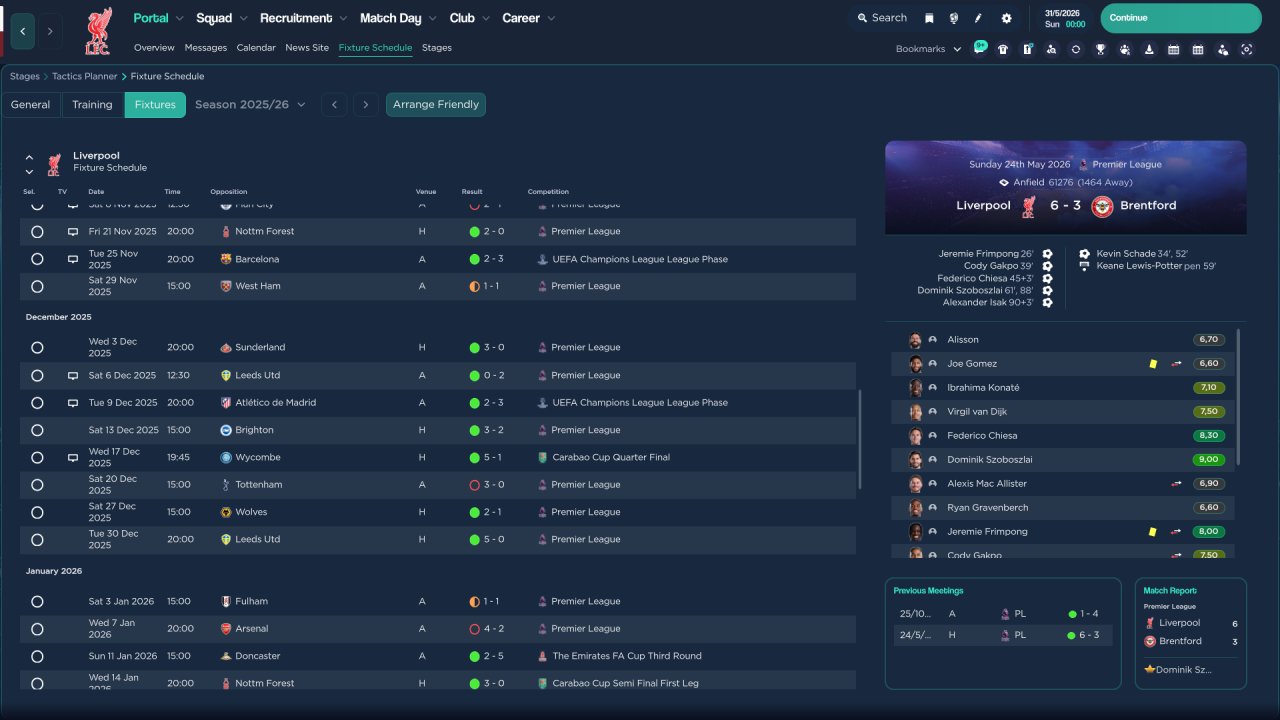Click the yellow card icon on Joe Gomez's row
The width and height of the screenshot is (1280, 720).
click(1153, 364)
